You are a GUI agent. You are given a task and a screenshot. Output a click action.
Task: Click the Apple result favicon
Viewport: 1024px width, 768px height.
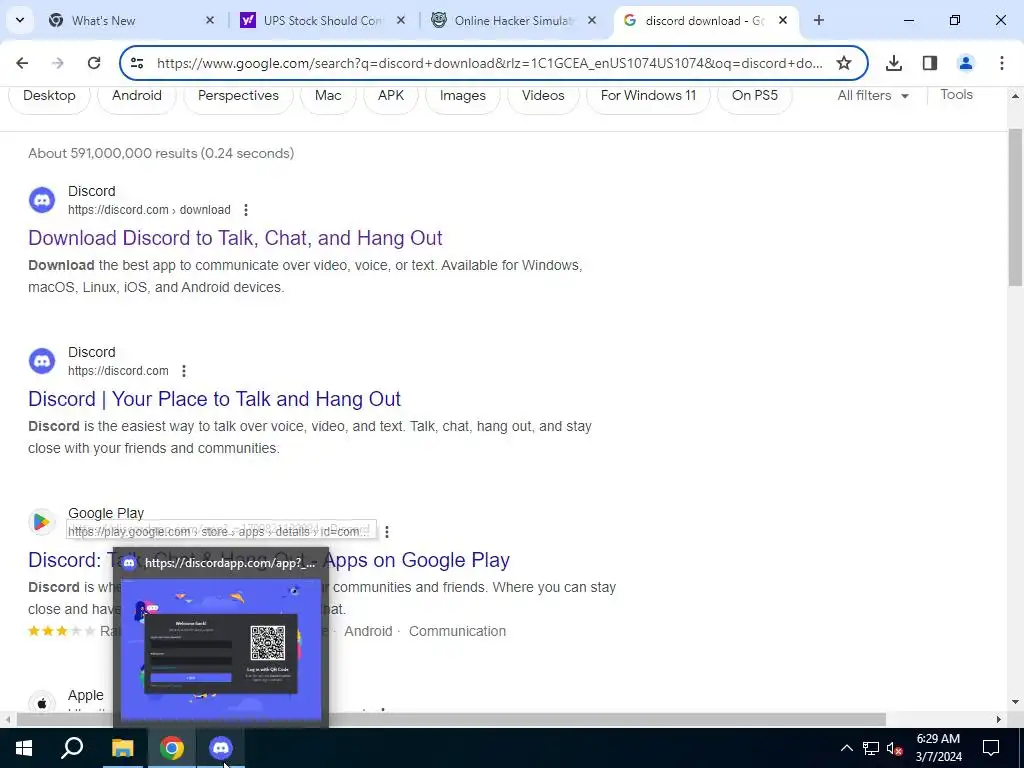[x=42, y=703]
